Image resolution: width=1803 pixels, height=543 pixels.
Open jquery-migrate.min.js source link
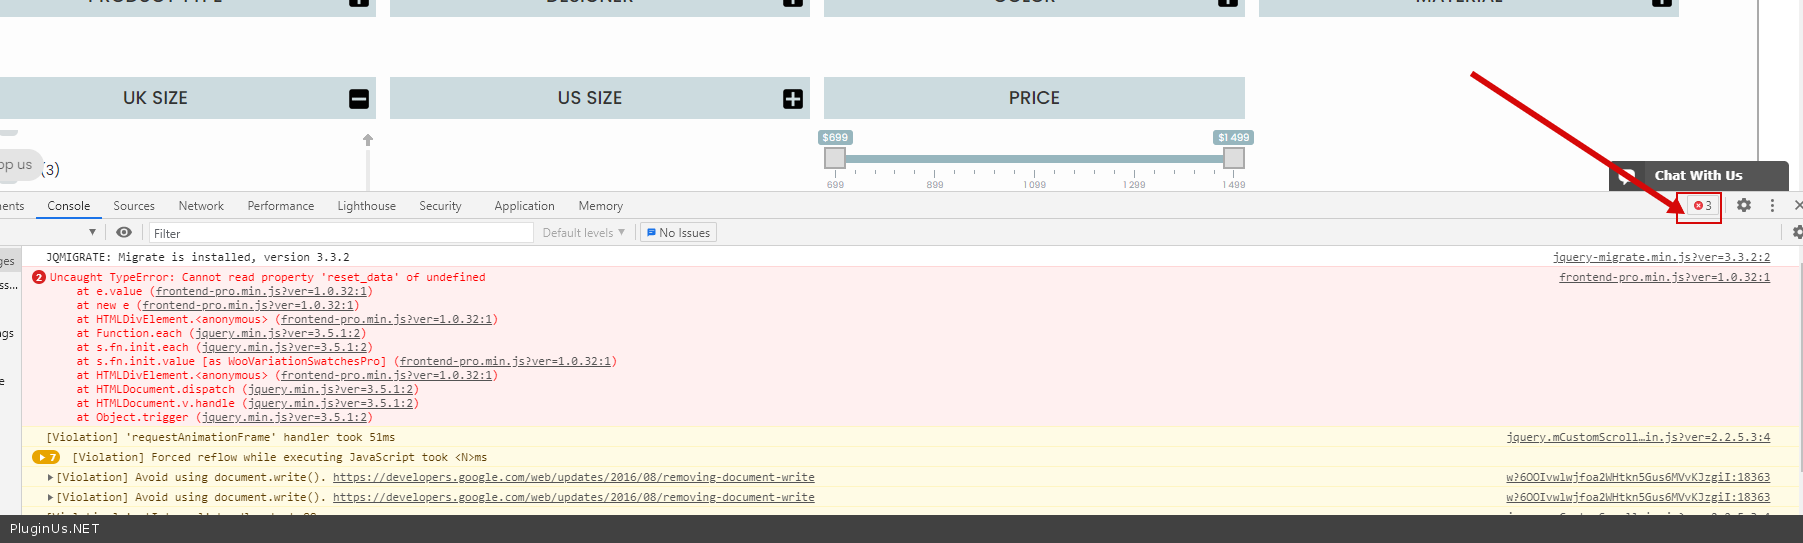click(x=1661, y=257)
